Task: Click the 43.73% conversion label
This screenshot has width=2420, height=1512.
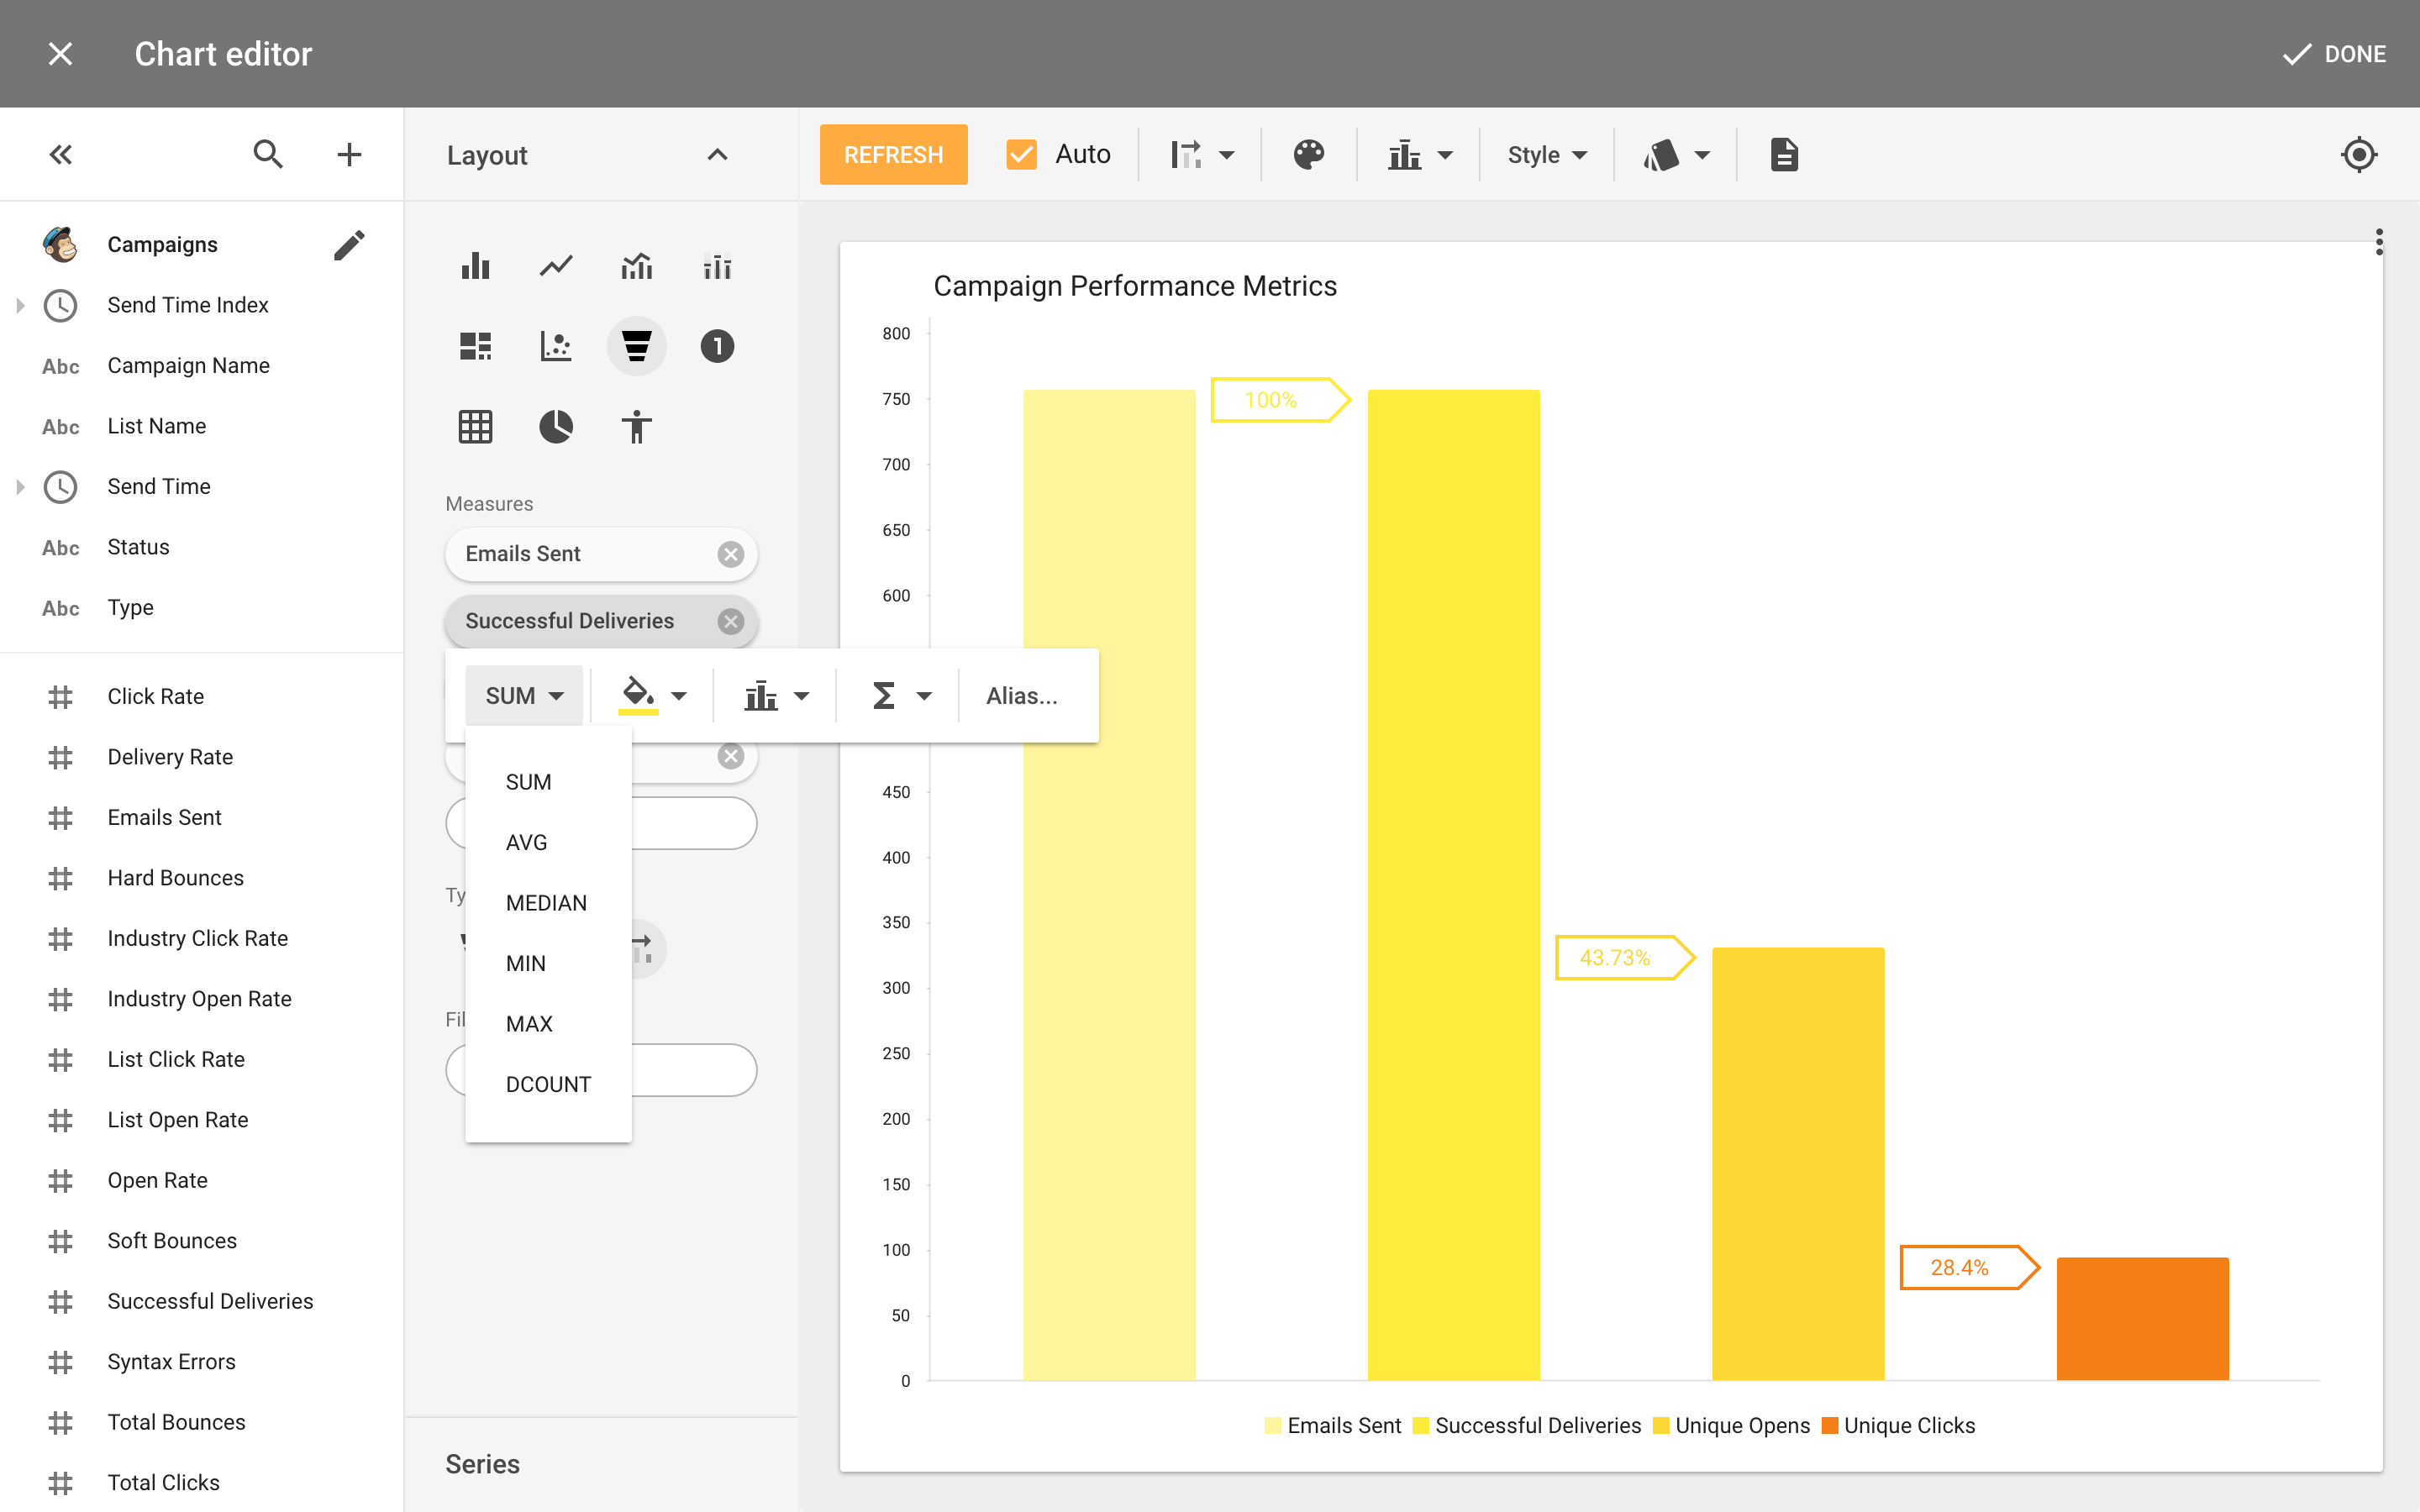Action: click(1624, 958)
